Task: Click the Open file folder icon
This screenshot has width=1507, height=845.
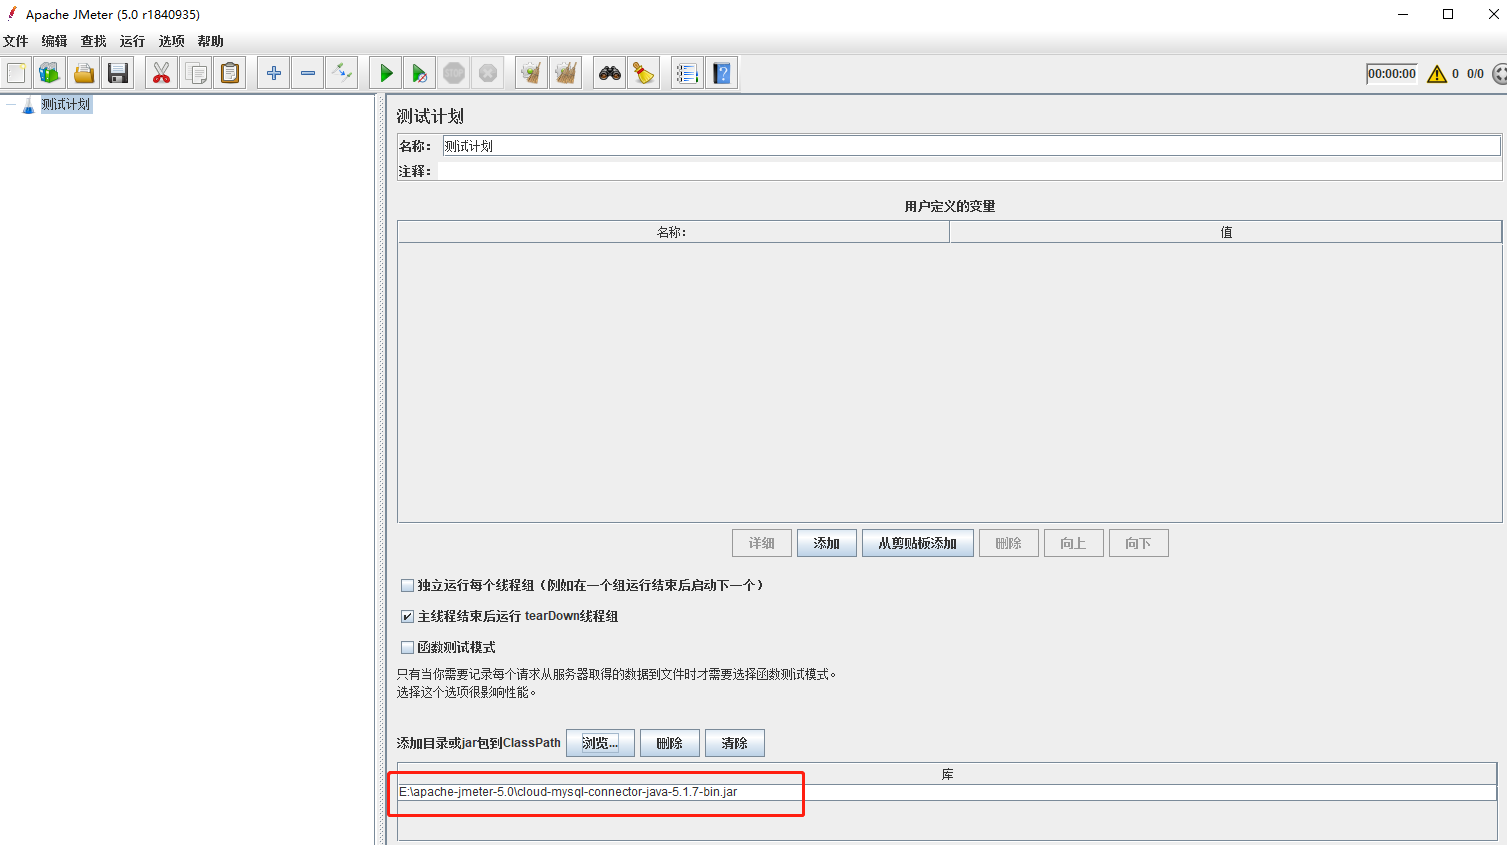Action: (x=84, y=73)
